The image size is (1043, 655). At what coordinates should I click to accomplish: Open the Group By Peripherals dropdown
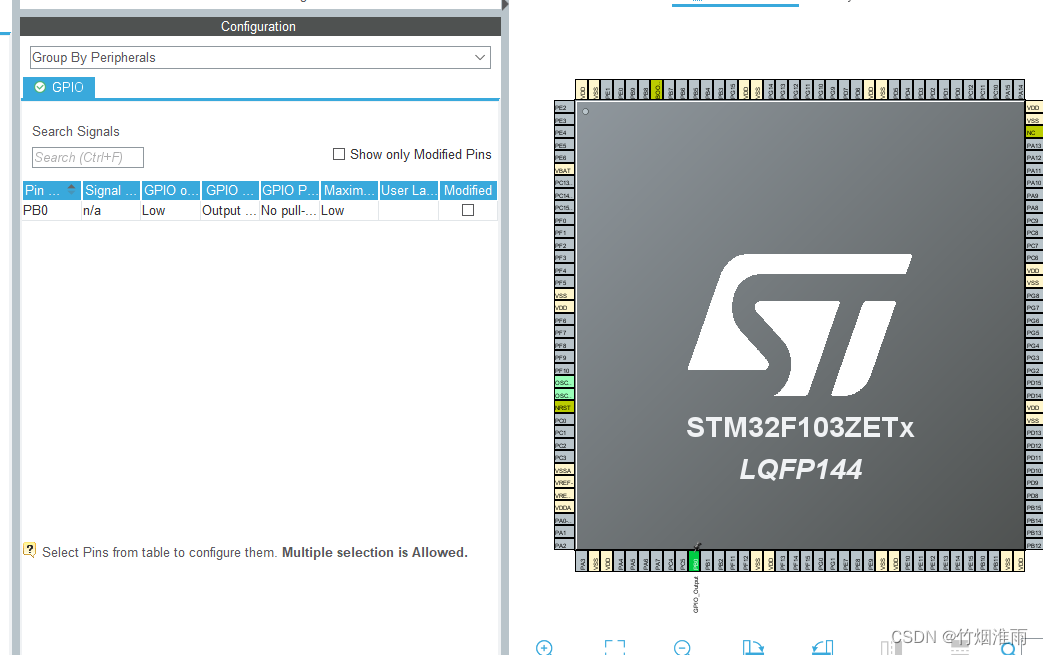(260, 57)
